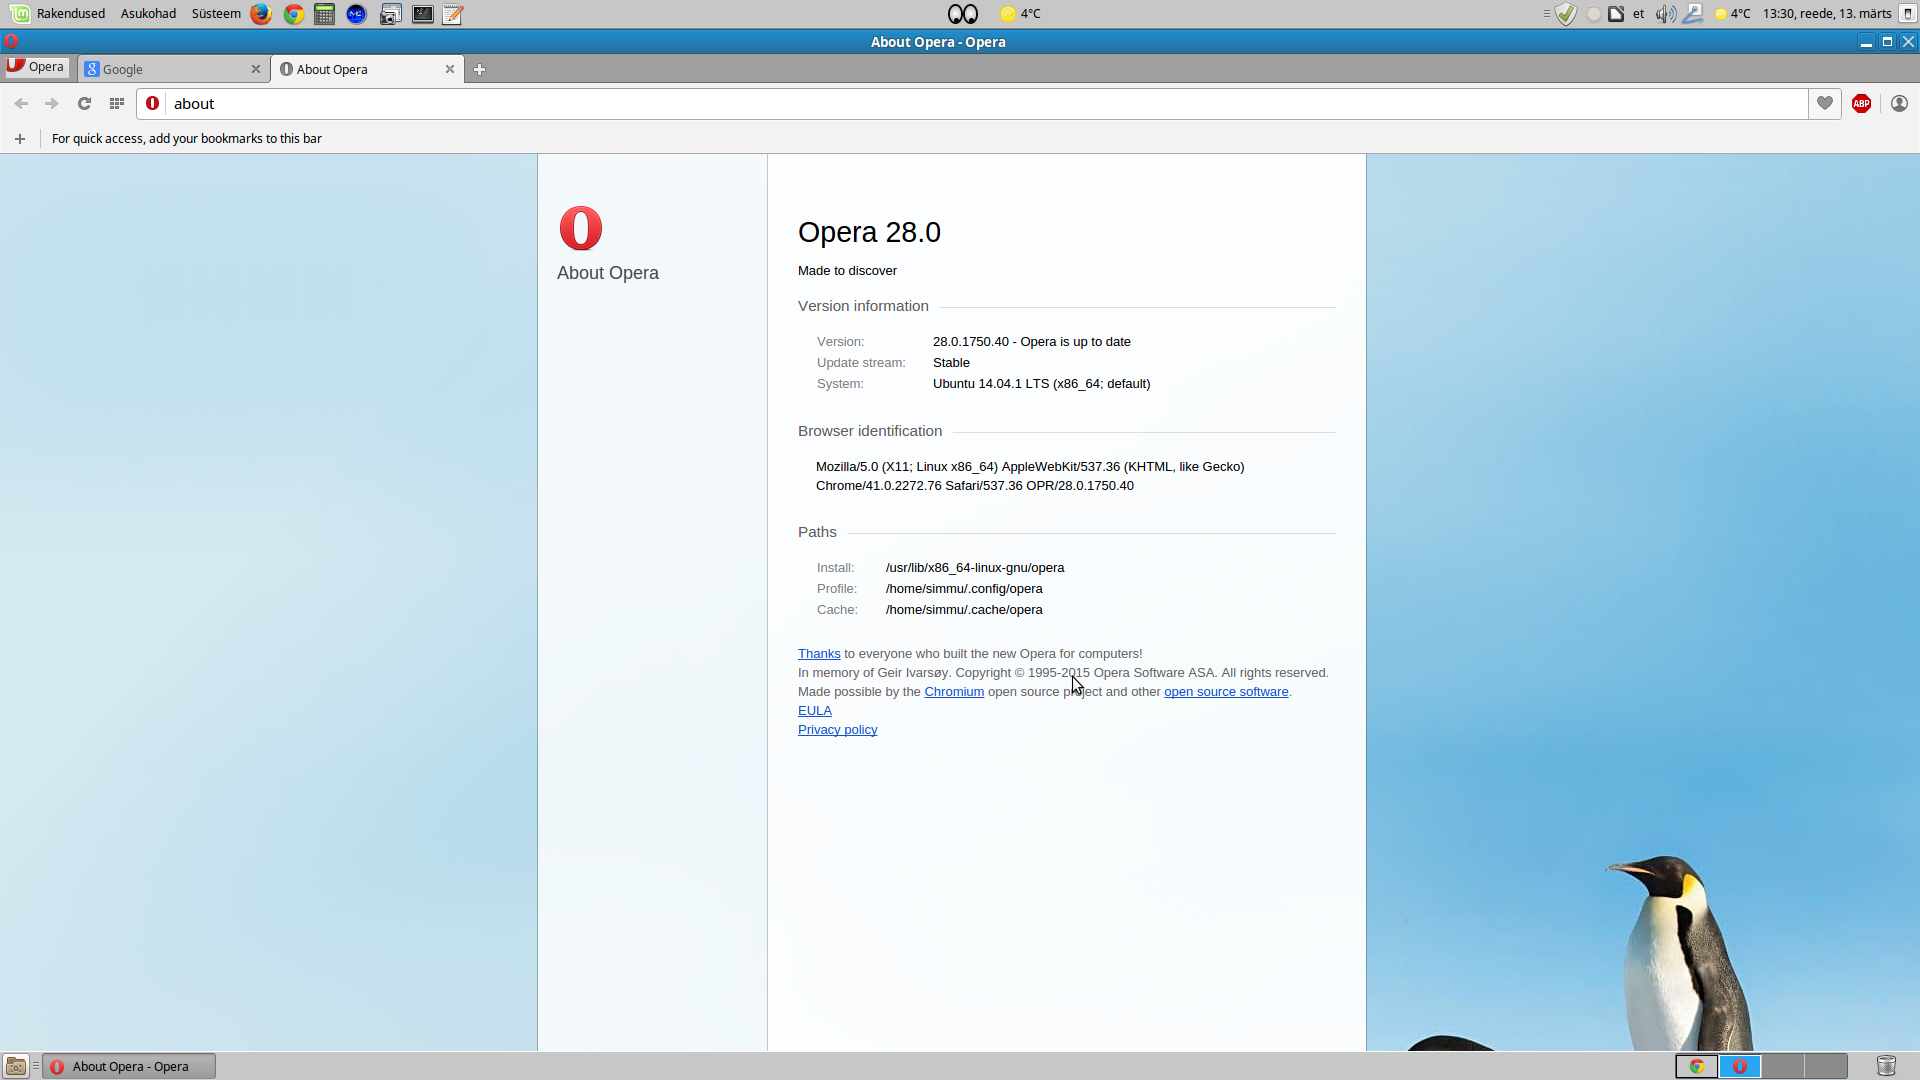The image size is (1920, 1080).
Task: Open the network connection tray icon
Action: click(x=1693, y=14)
